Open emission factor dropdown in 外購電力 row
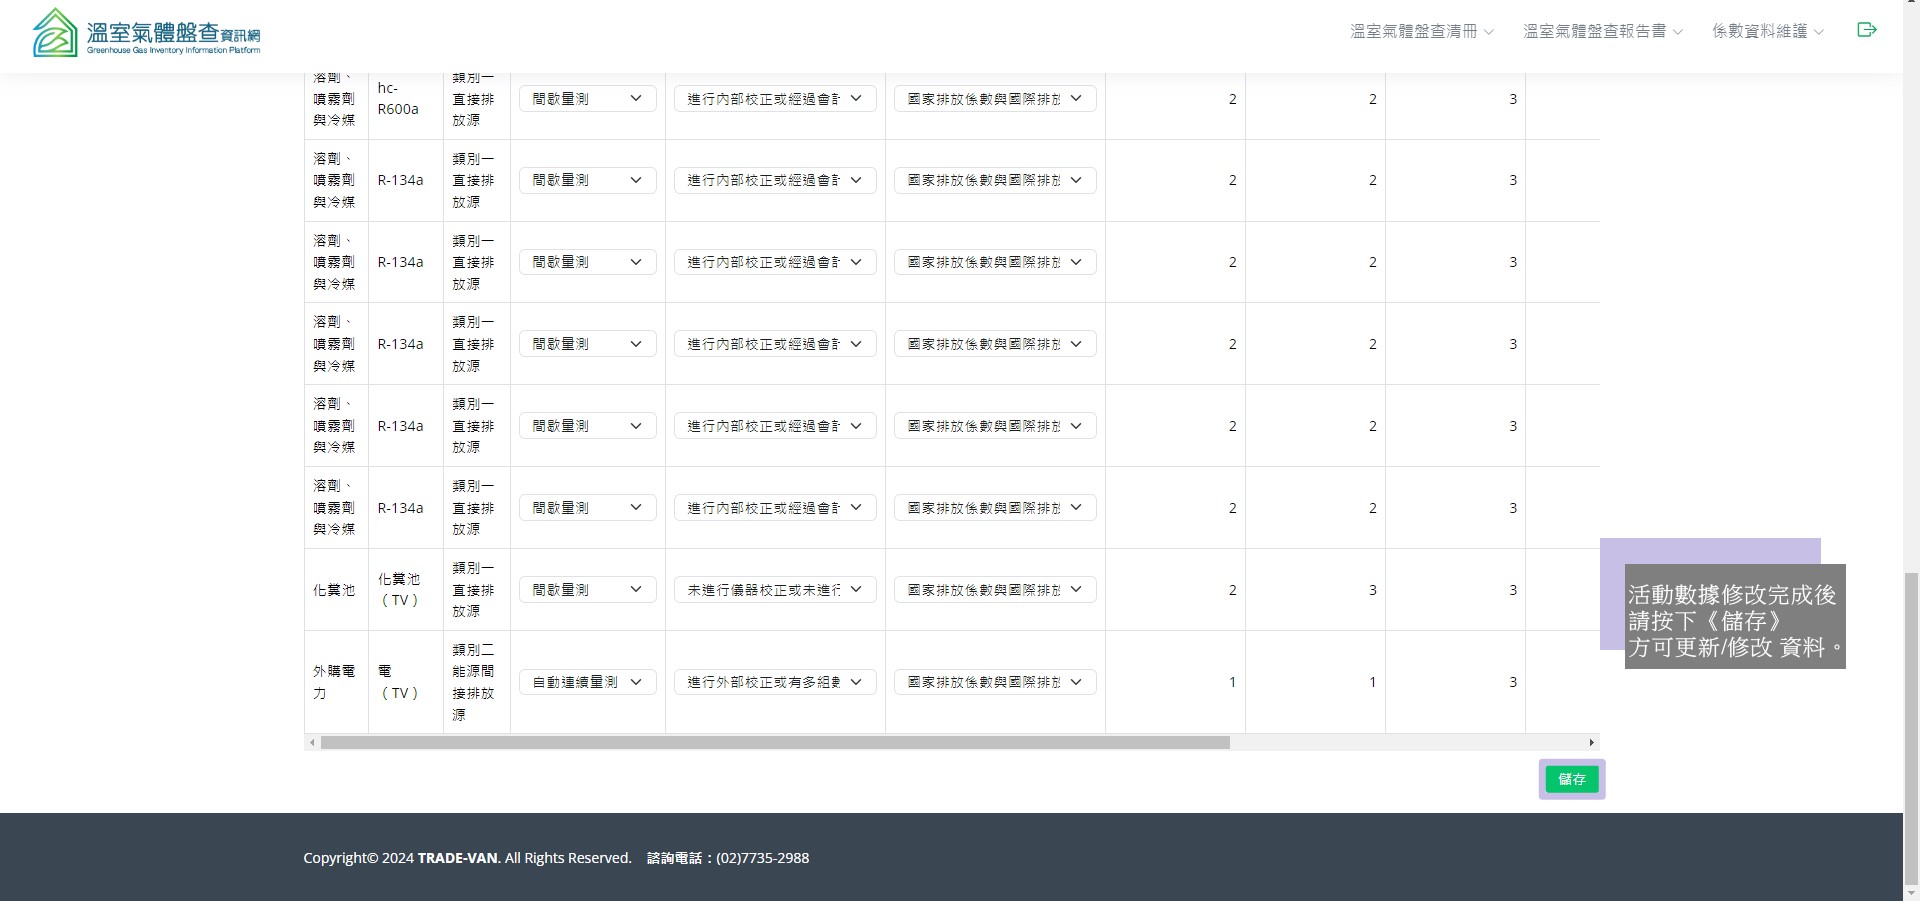 tap(994, 682)
